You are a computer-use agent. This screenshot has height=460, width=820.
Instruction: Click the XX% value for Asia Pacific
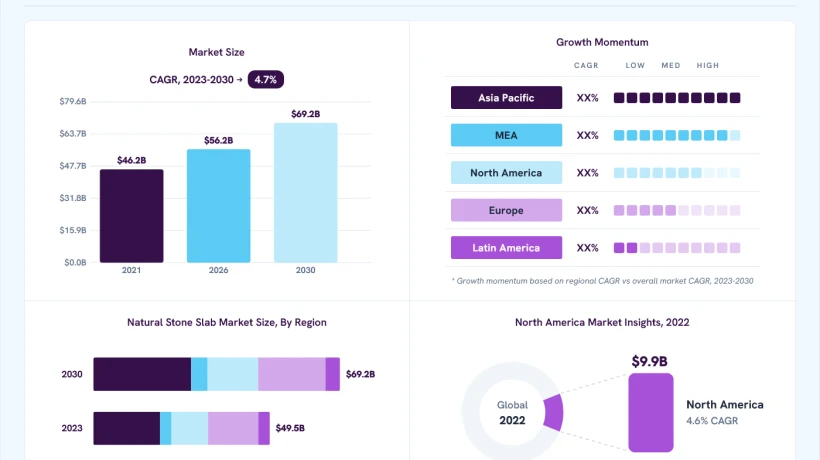pos(587,98)
